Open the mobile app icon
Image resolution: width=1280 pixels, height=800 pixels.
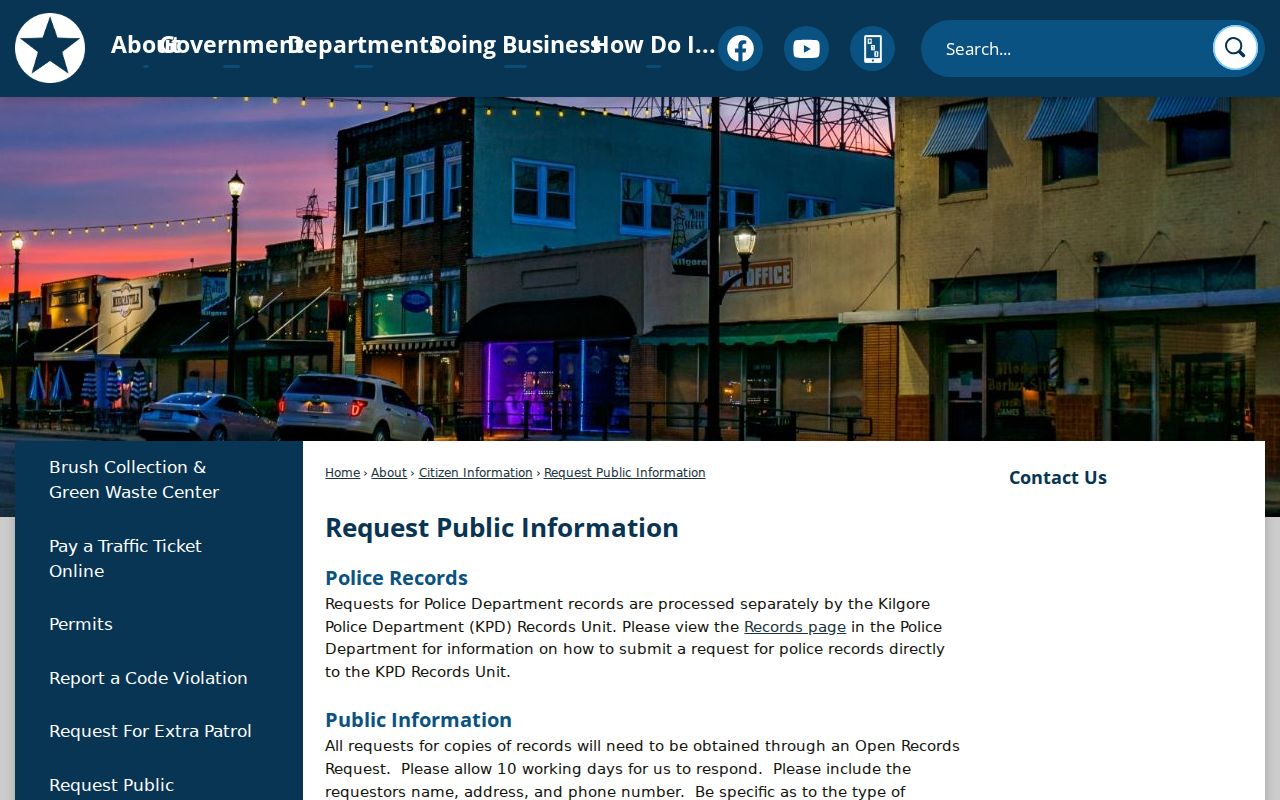[x=872, y=48]
